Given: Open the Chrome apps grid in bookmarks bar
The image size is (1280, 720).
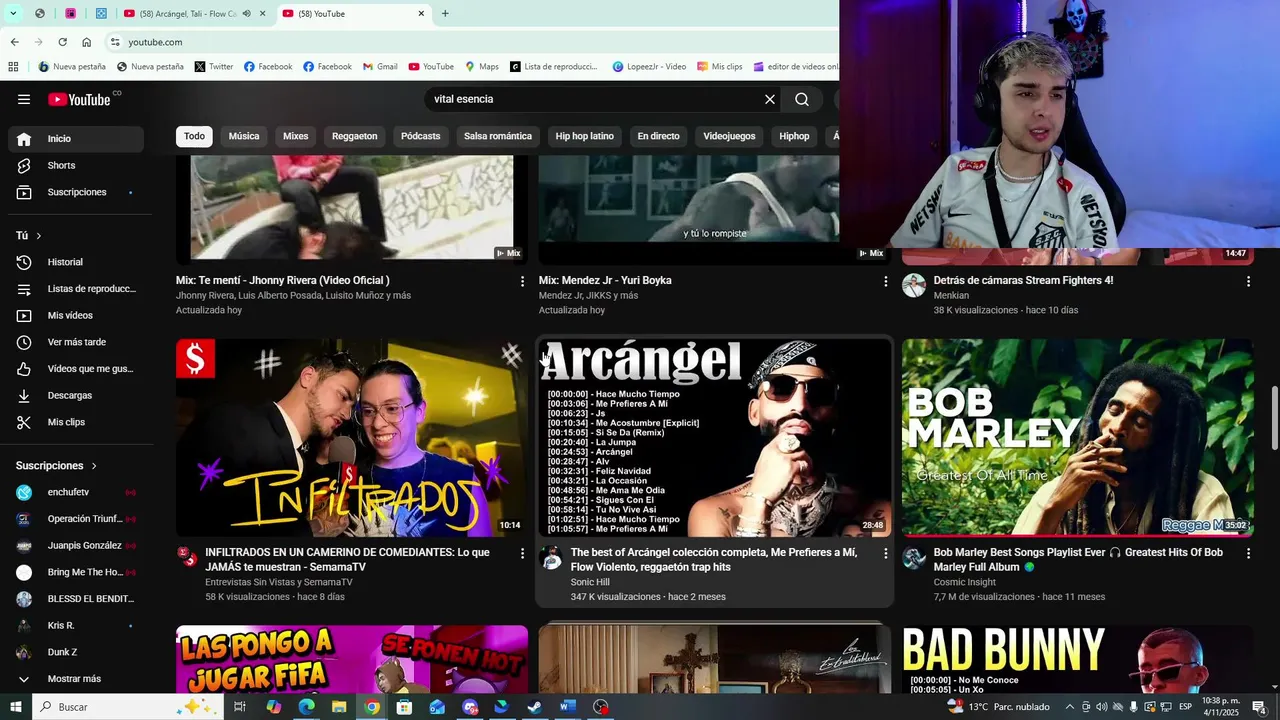Looking at the screenshot, I should click(13, 67).
